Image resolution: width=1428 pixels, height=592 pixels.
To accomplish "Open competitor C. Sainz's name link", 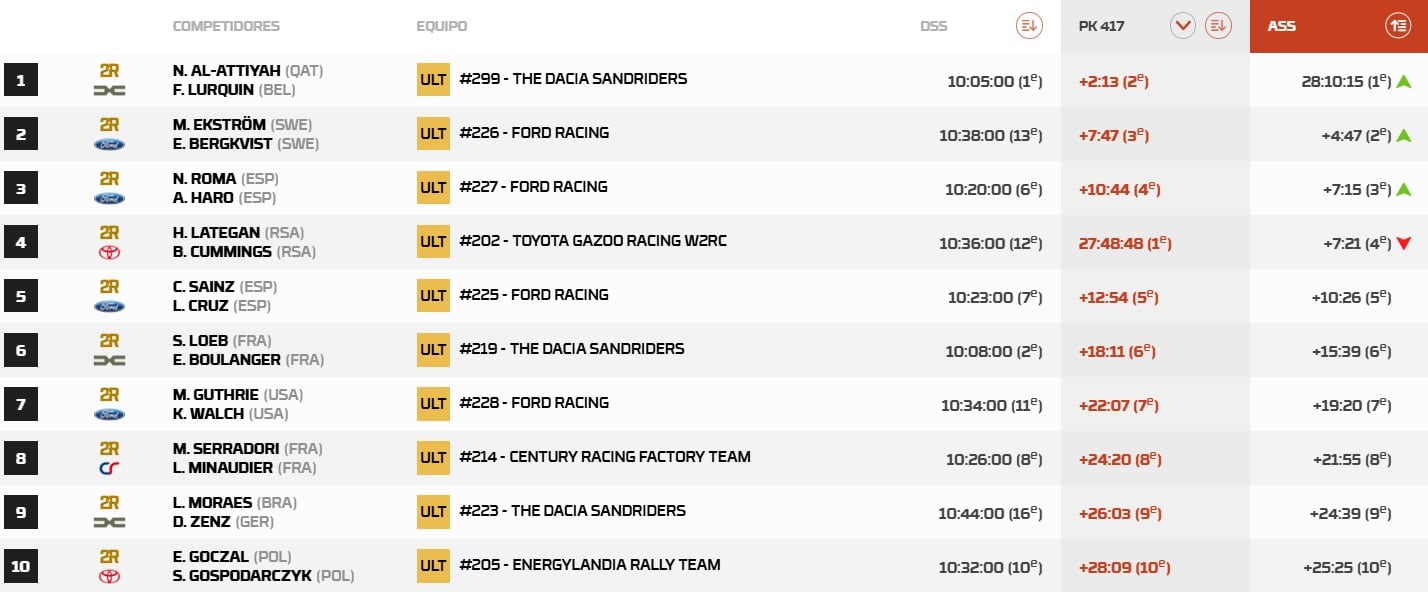I will (x=204, y=287).
